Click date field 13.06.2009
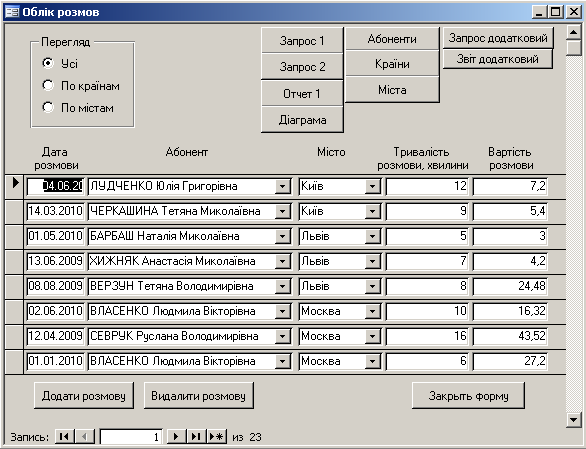This screenshot has height=449, width=586. [x=55, y=261]
